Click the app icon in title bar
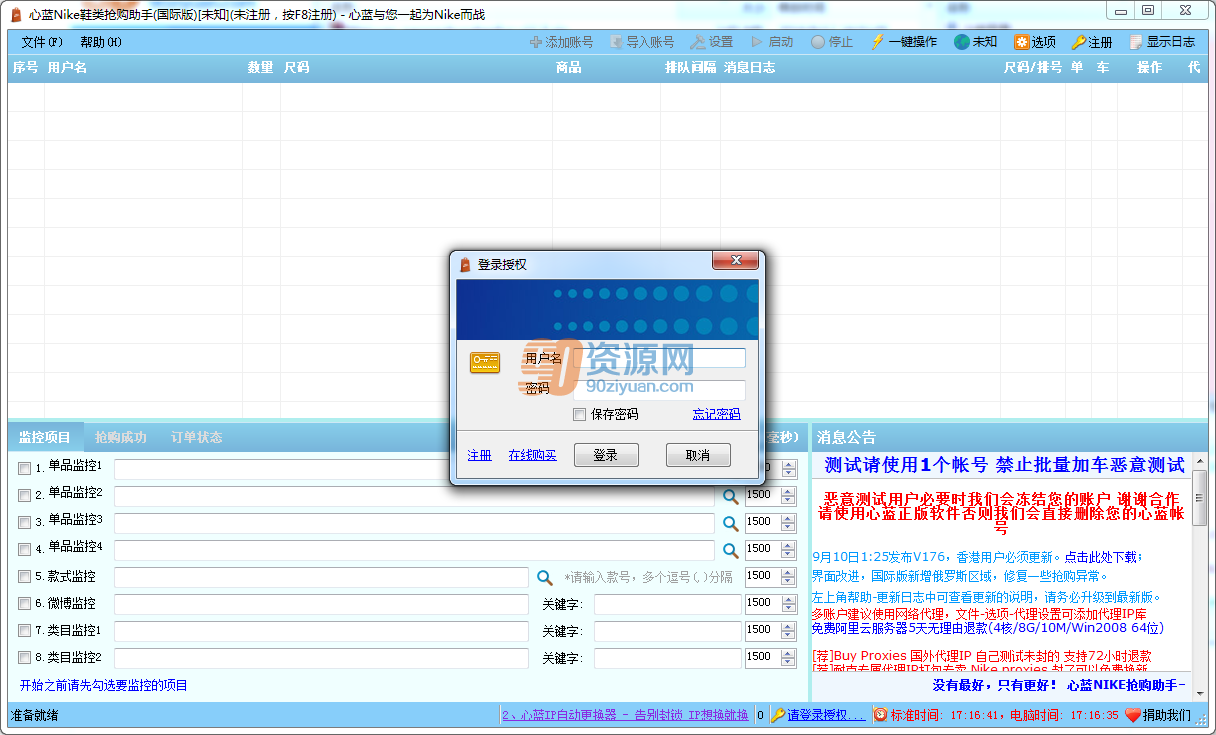 (x=16, y=13)
